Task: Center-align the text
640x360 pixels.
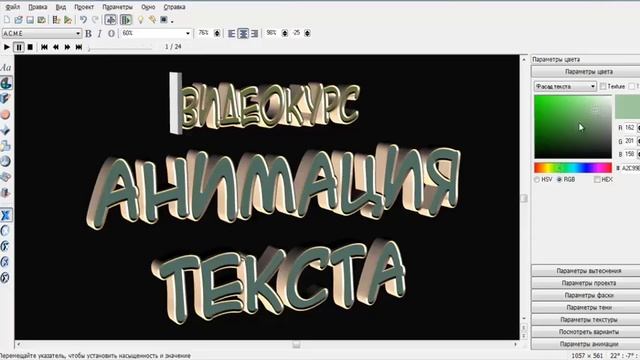Action: point(243,33)
